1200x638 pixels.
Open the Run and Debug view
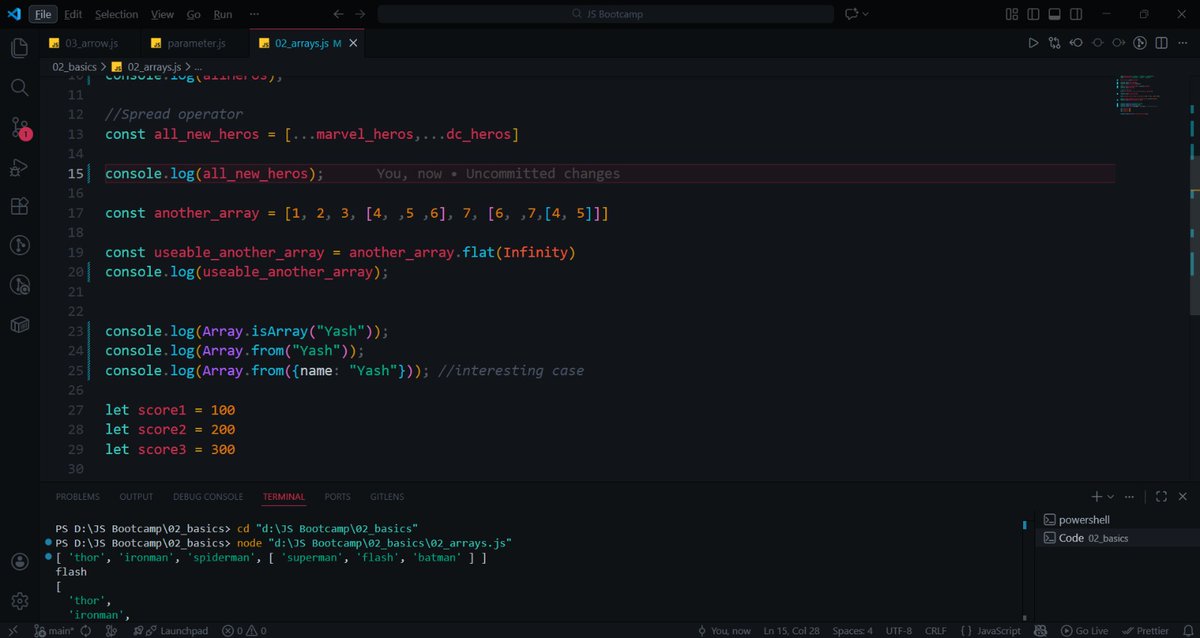tap(19, 167)
